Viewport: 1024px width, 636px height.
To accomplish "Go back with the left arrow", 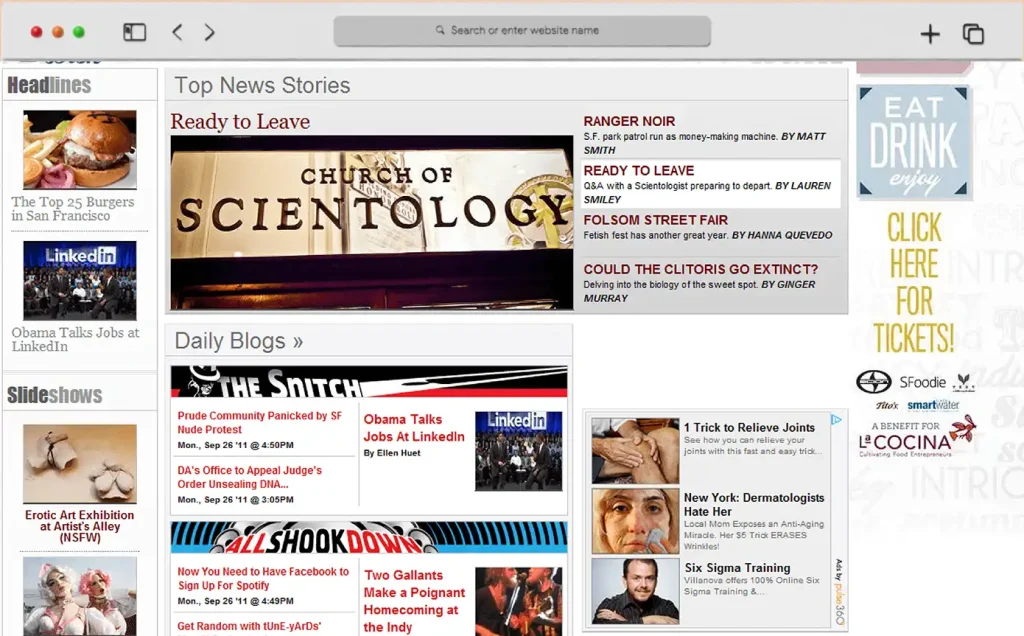I will (x=177, y=32).
